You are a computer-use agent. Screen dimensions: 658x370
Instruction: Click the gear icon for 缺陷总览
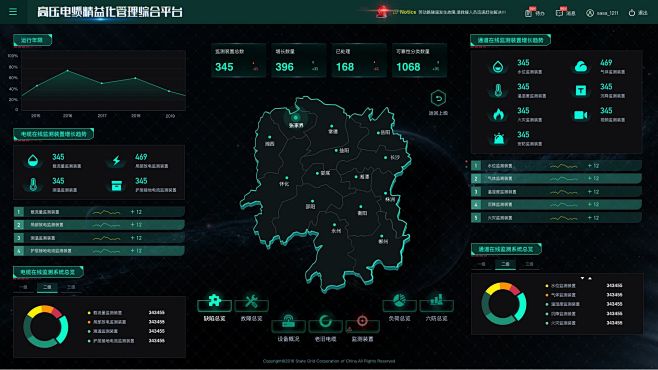click(214, 301)
